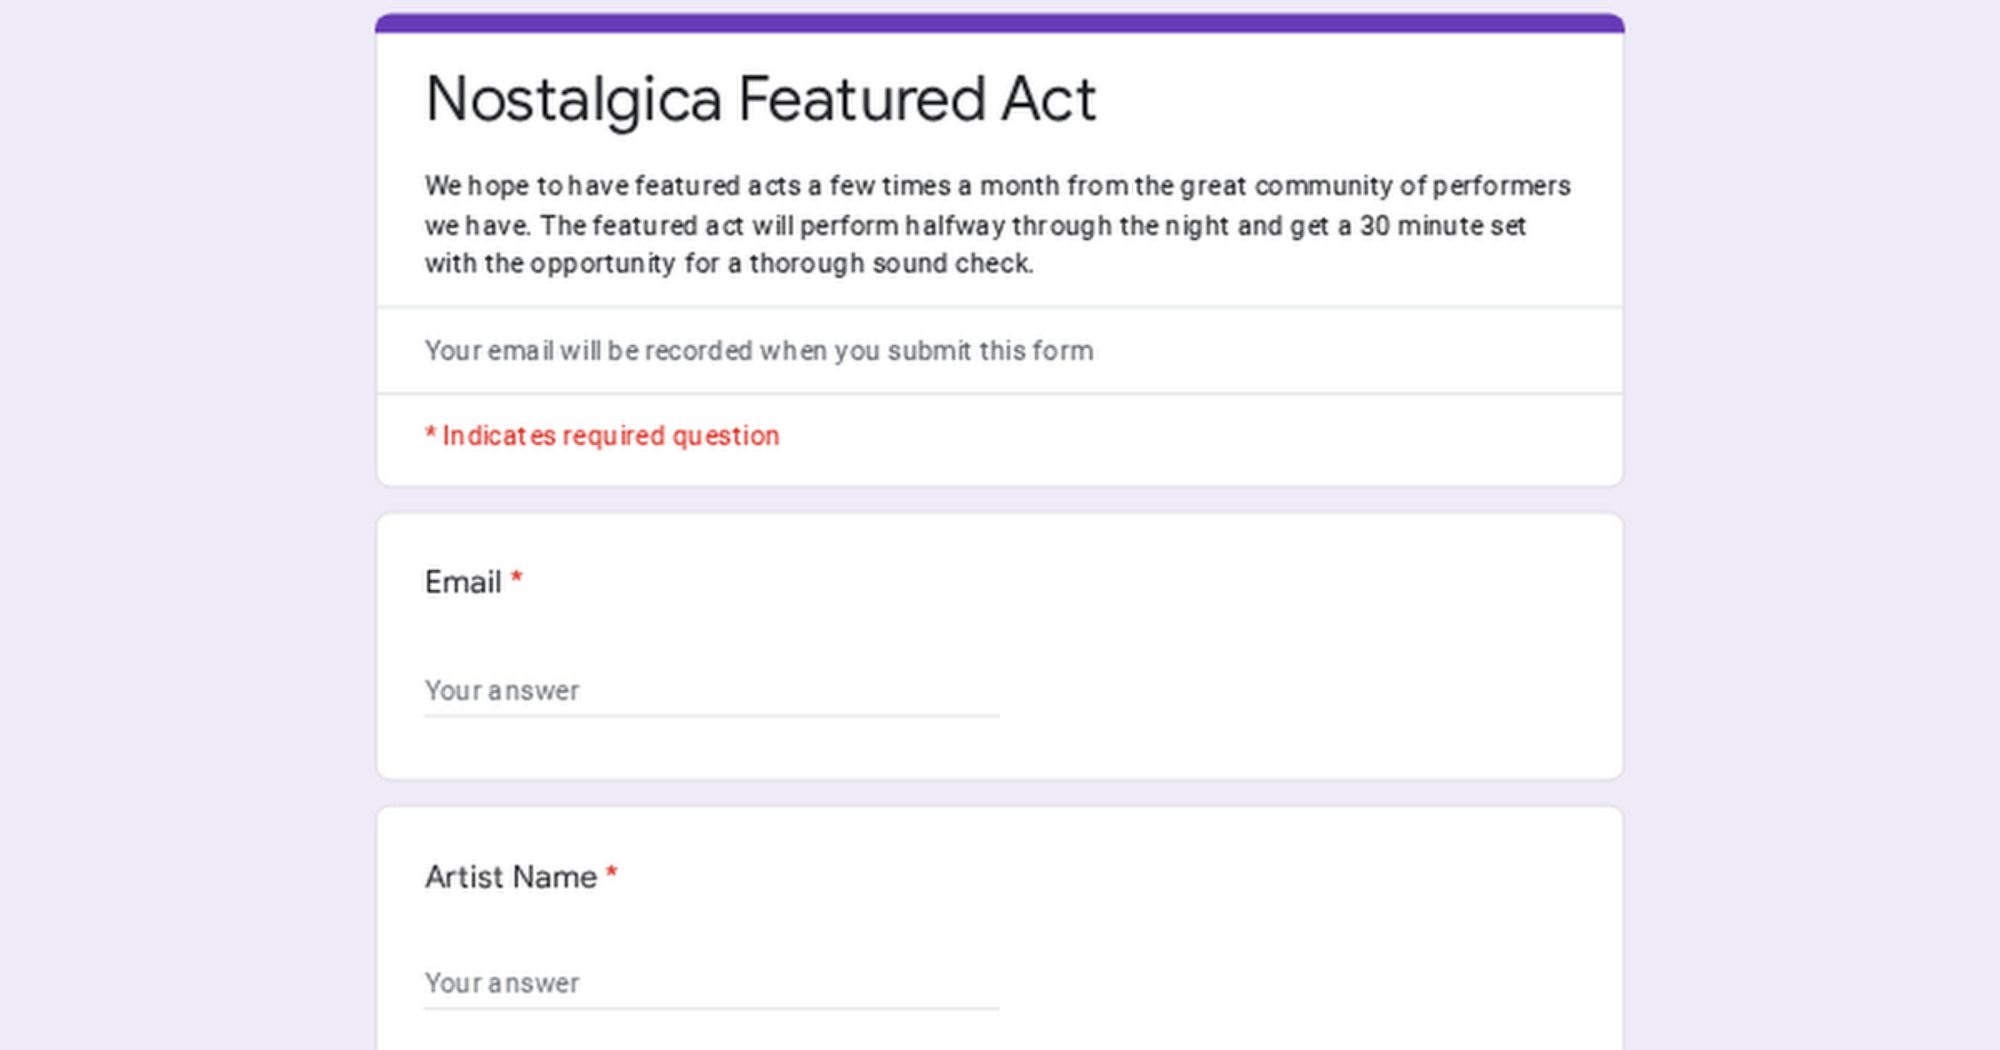Screen dimensions: 2000x1050
Task: Click the email will be recorded notice
Action: pyautogui.click(x=758, y=351)
